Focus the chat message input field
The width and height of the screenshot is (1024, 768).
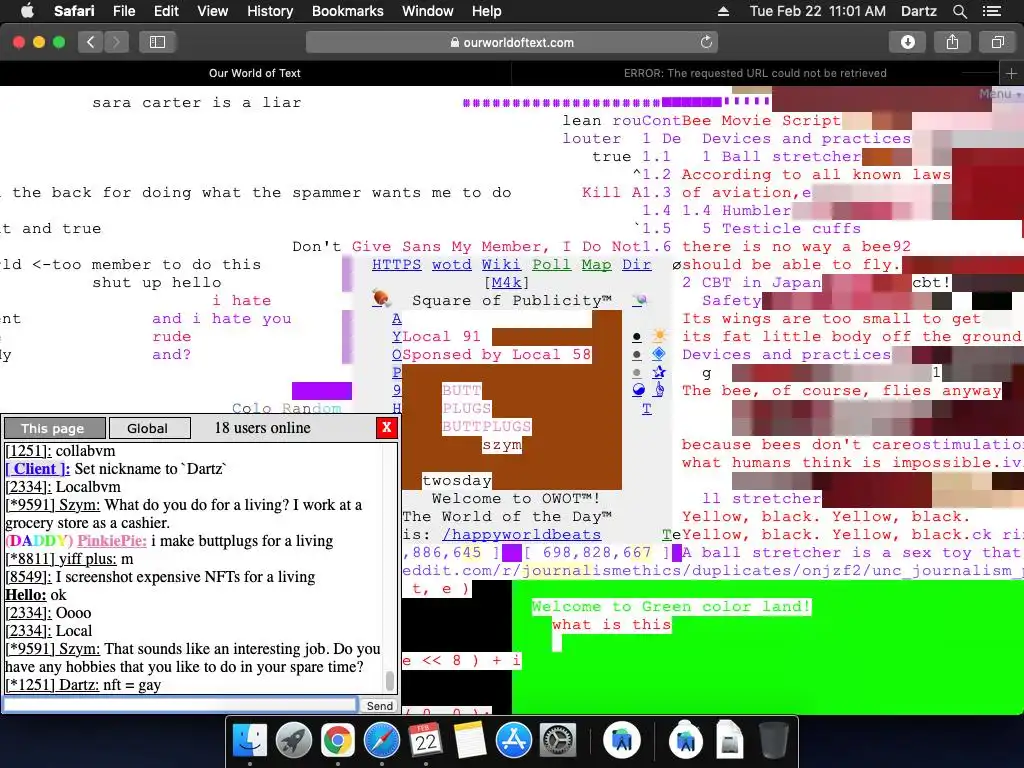[180, 705]
